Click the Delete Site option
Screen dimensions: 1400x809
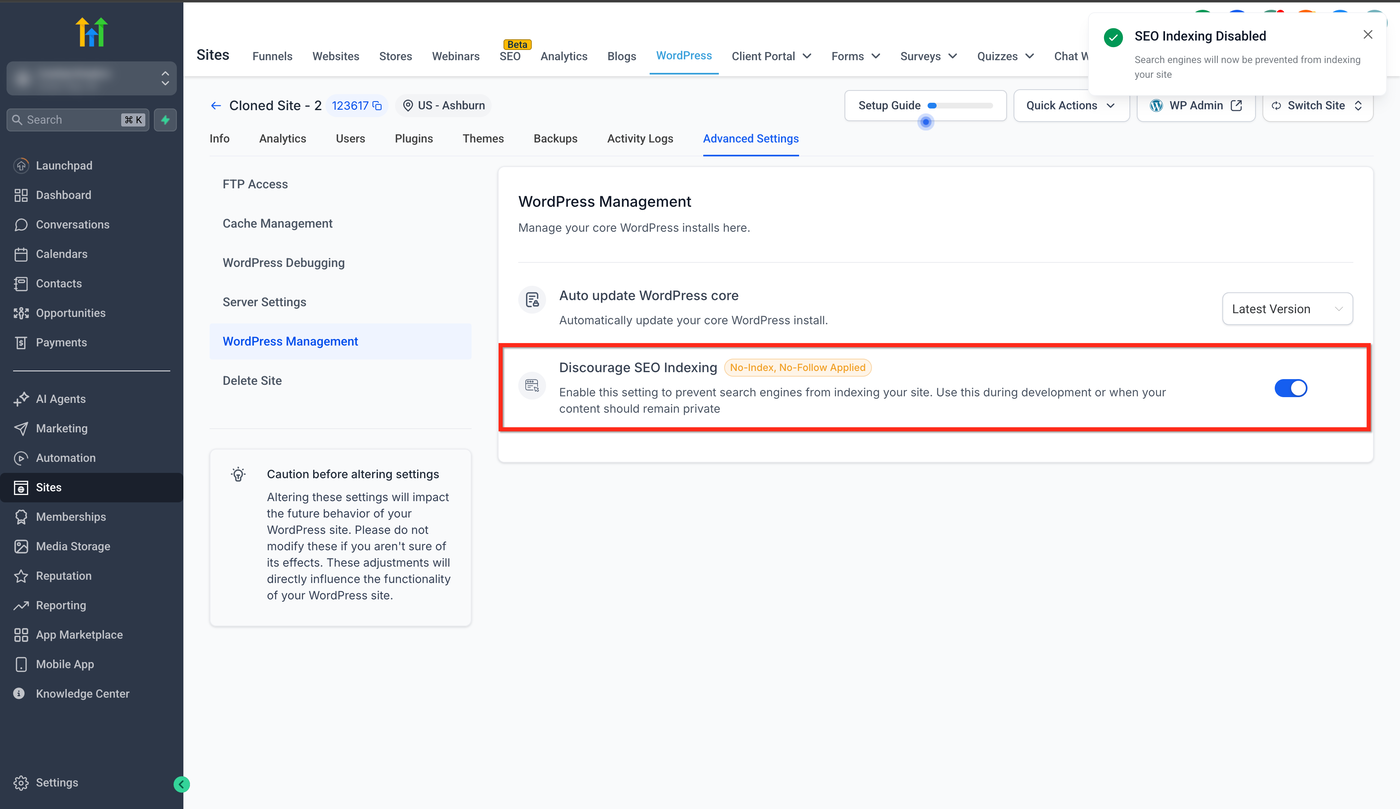point(252,380)
